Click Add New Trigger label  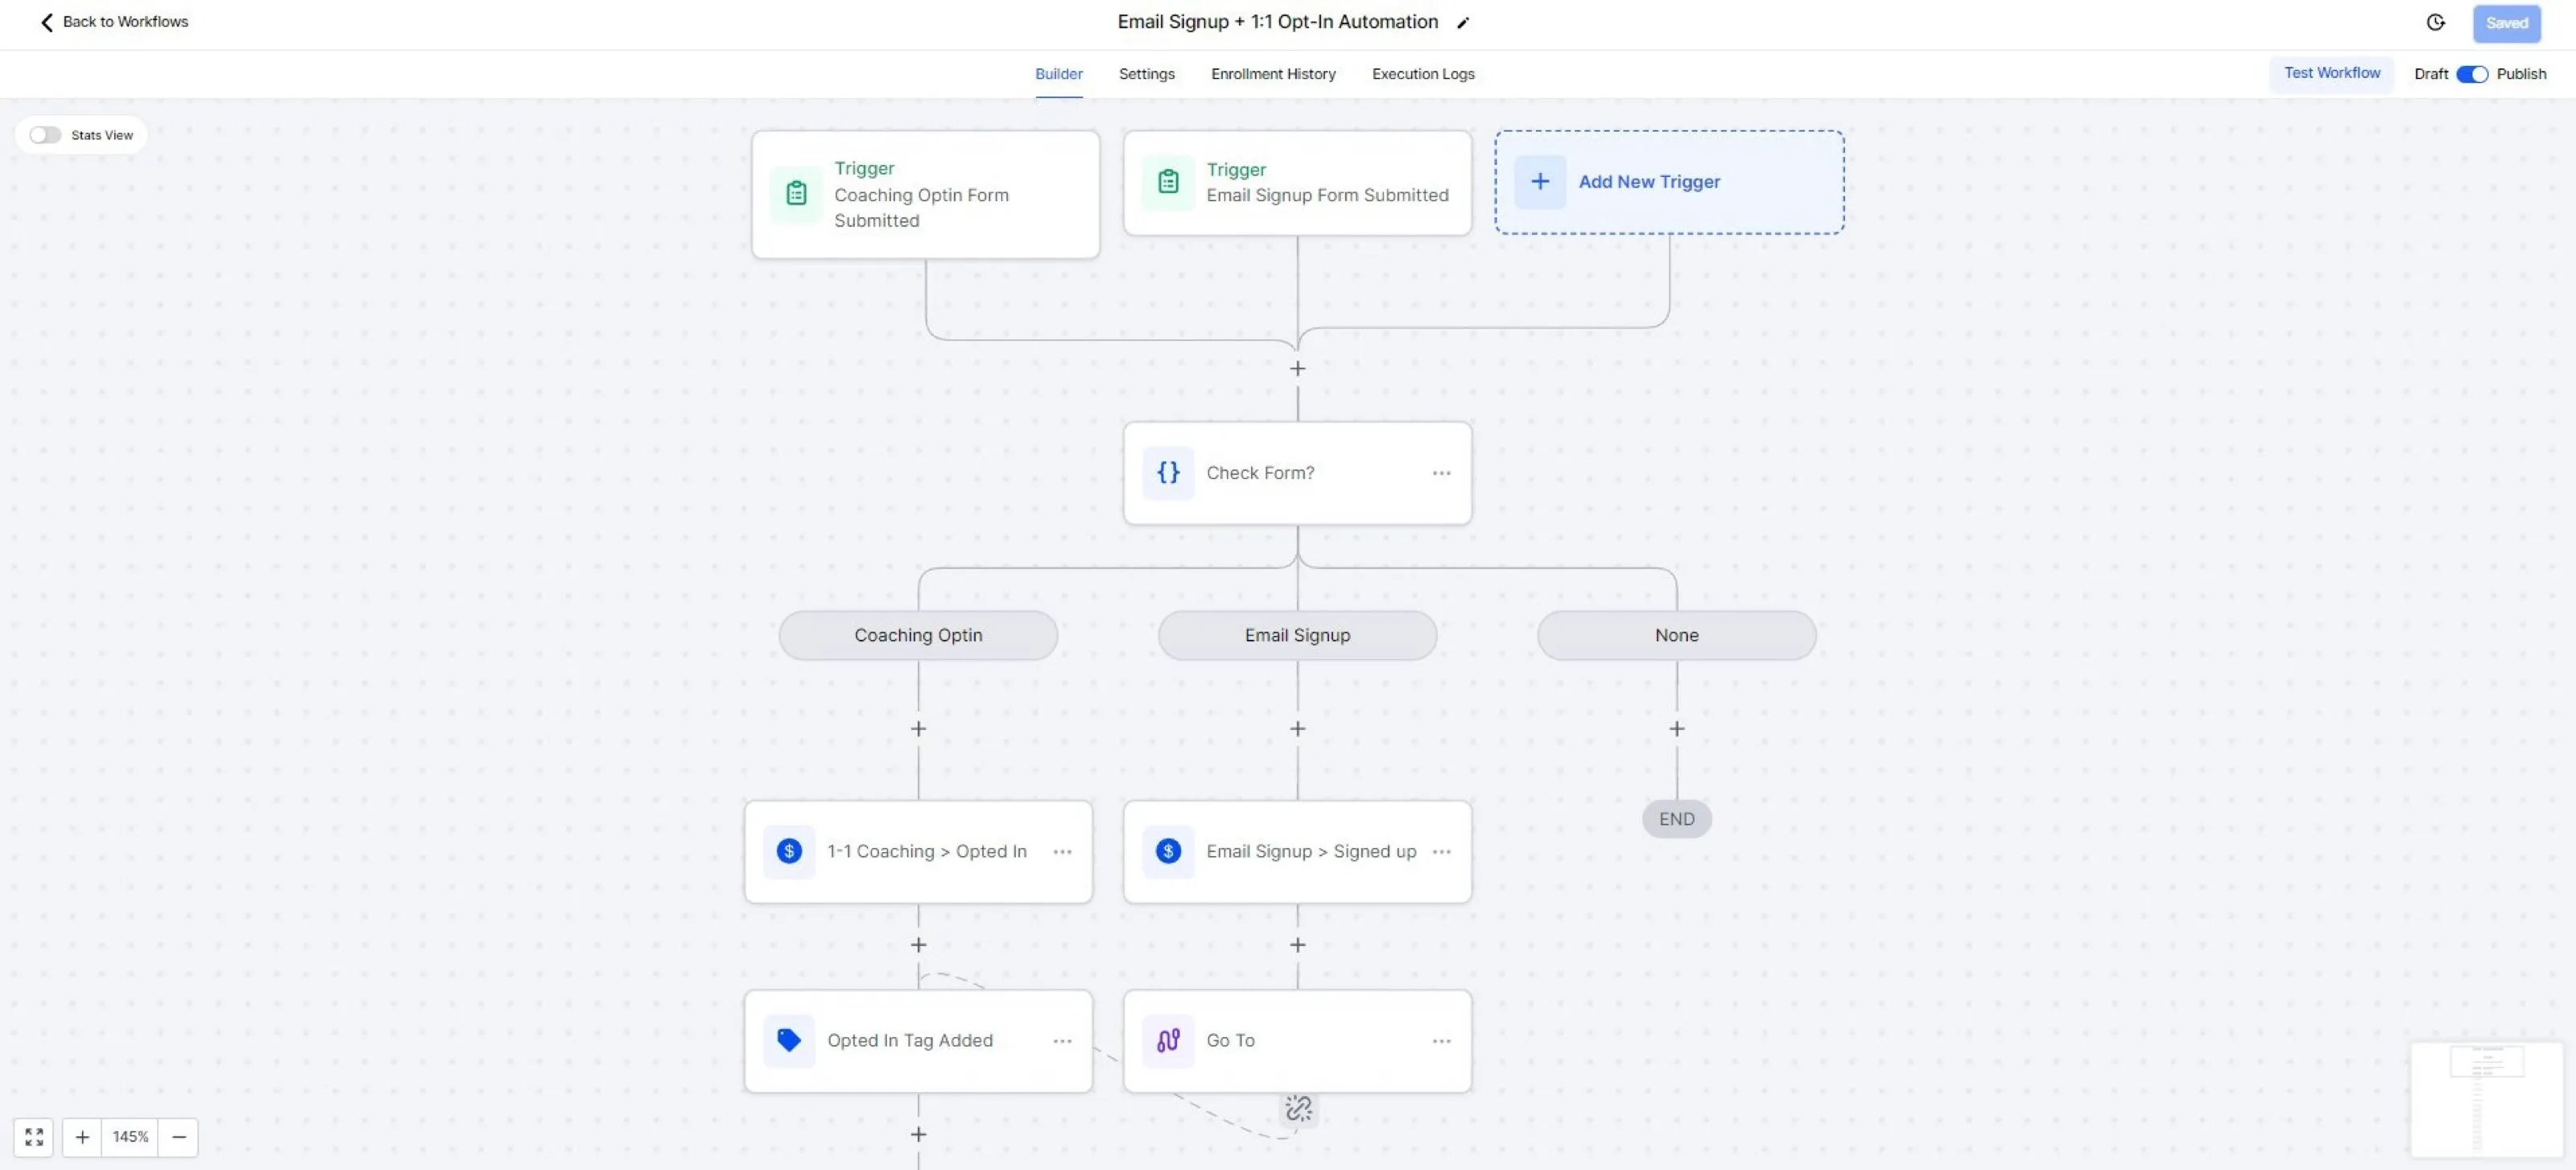tap(1649, 182)
